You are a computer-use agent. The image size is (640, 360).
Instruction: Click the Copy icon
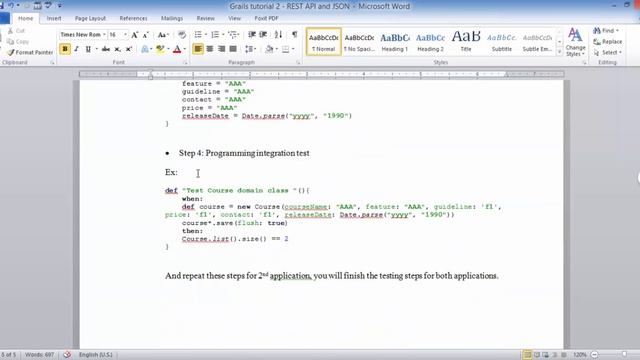click(x=11, y=42)
